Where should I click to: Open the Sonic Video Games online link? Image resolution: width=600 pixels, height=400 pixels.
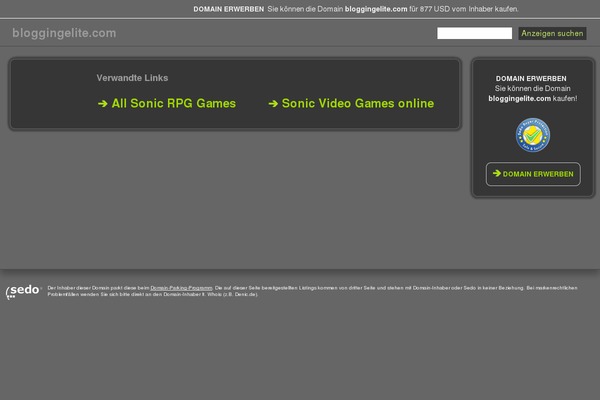pos(358,103)
